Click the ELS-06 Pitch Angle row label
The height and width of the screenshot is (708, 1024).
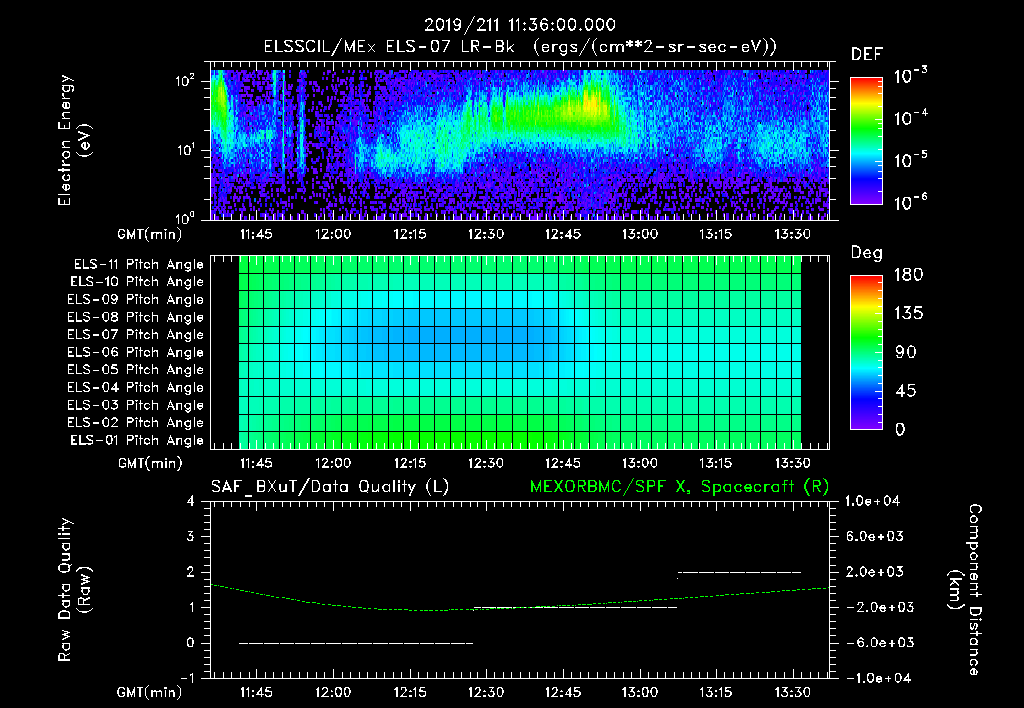136,352
